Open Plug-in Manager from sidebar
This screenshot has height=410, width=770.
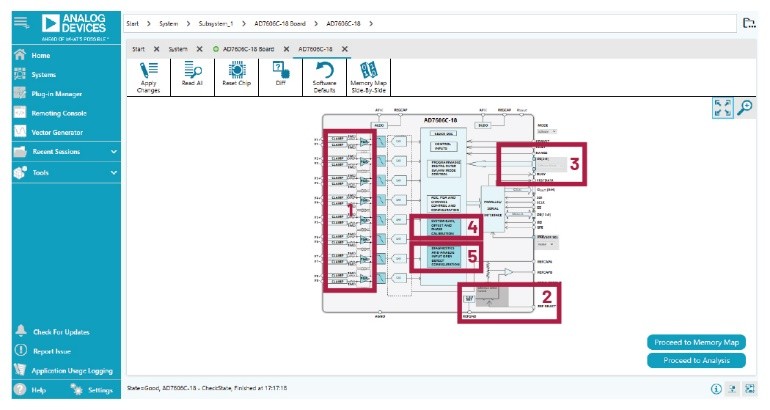pyautogui.click(x=57, y=93)
